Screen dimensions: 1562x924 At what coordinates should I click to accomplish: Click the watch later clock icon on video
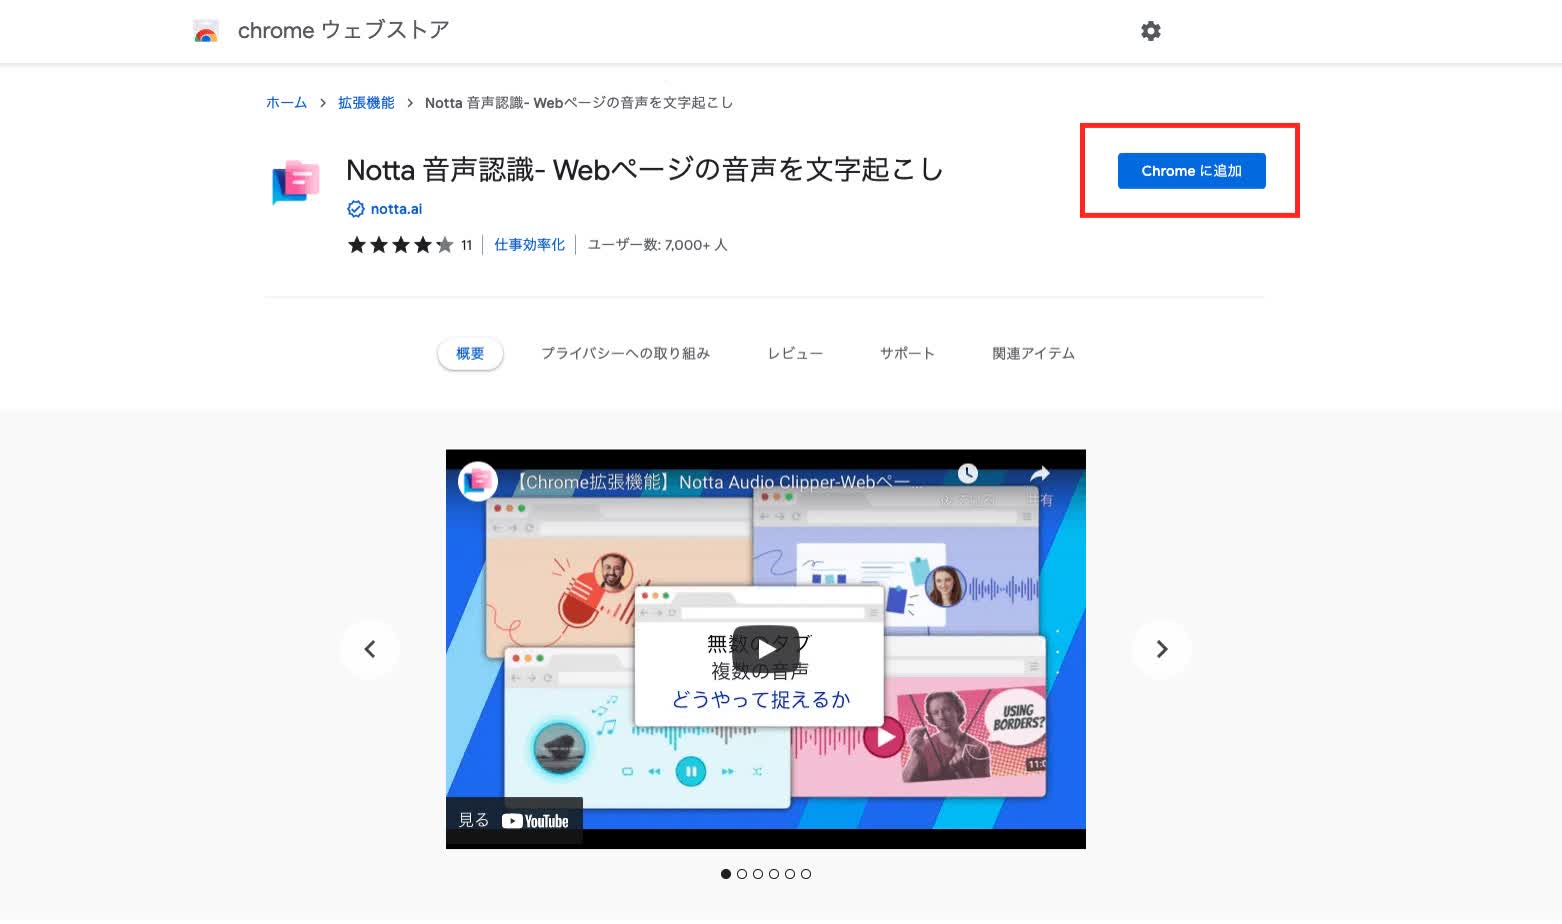(x=967, y=474)
